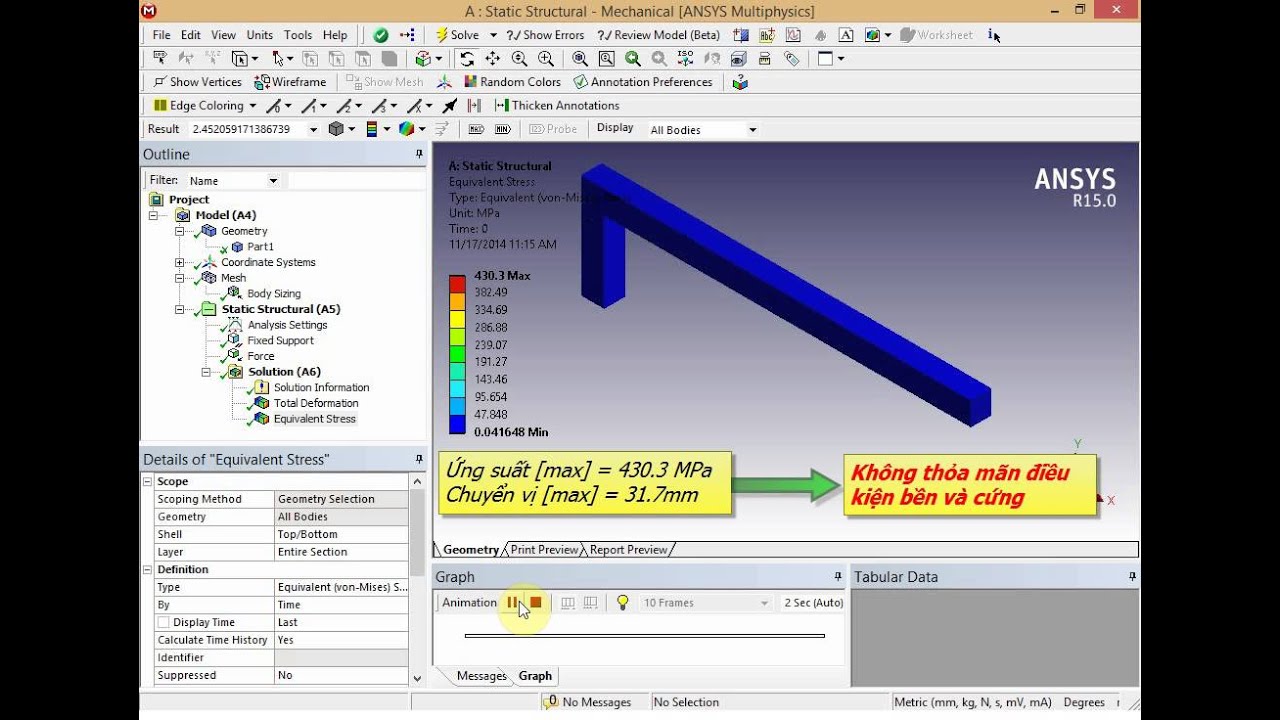Switch to the Report Preview tab
The image size is (1280, 720).
(628, 549)
